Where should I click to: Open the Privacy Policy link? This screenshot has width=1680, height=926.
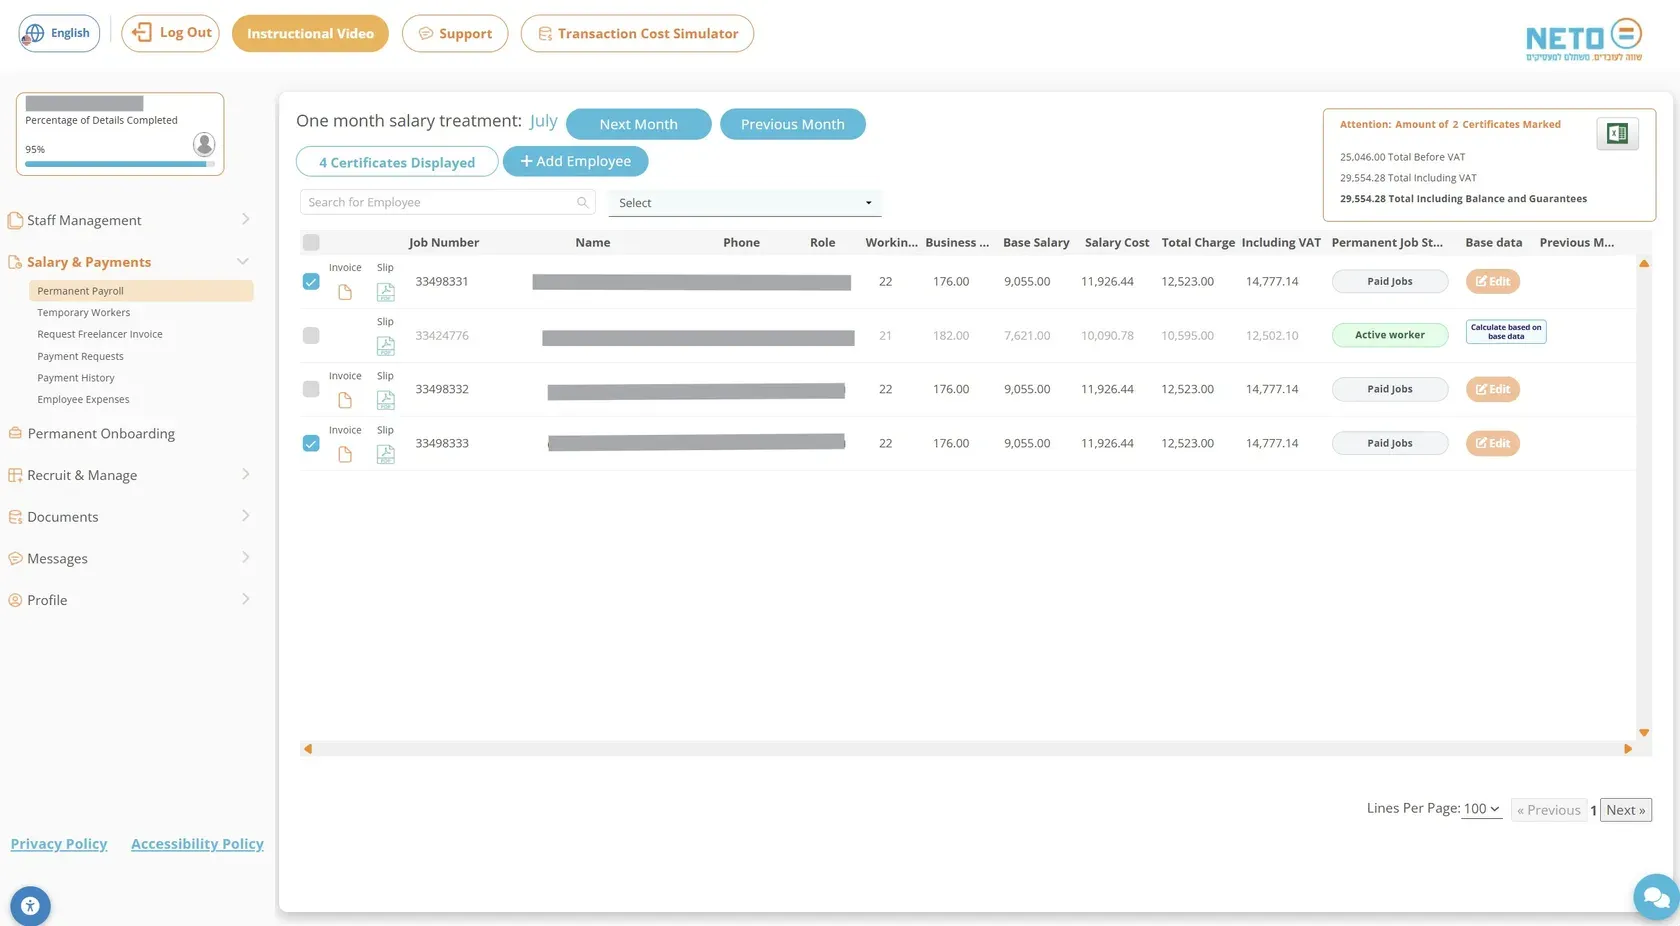59,844
